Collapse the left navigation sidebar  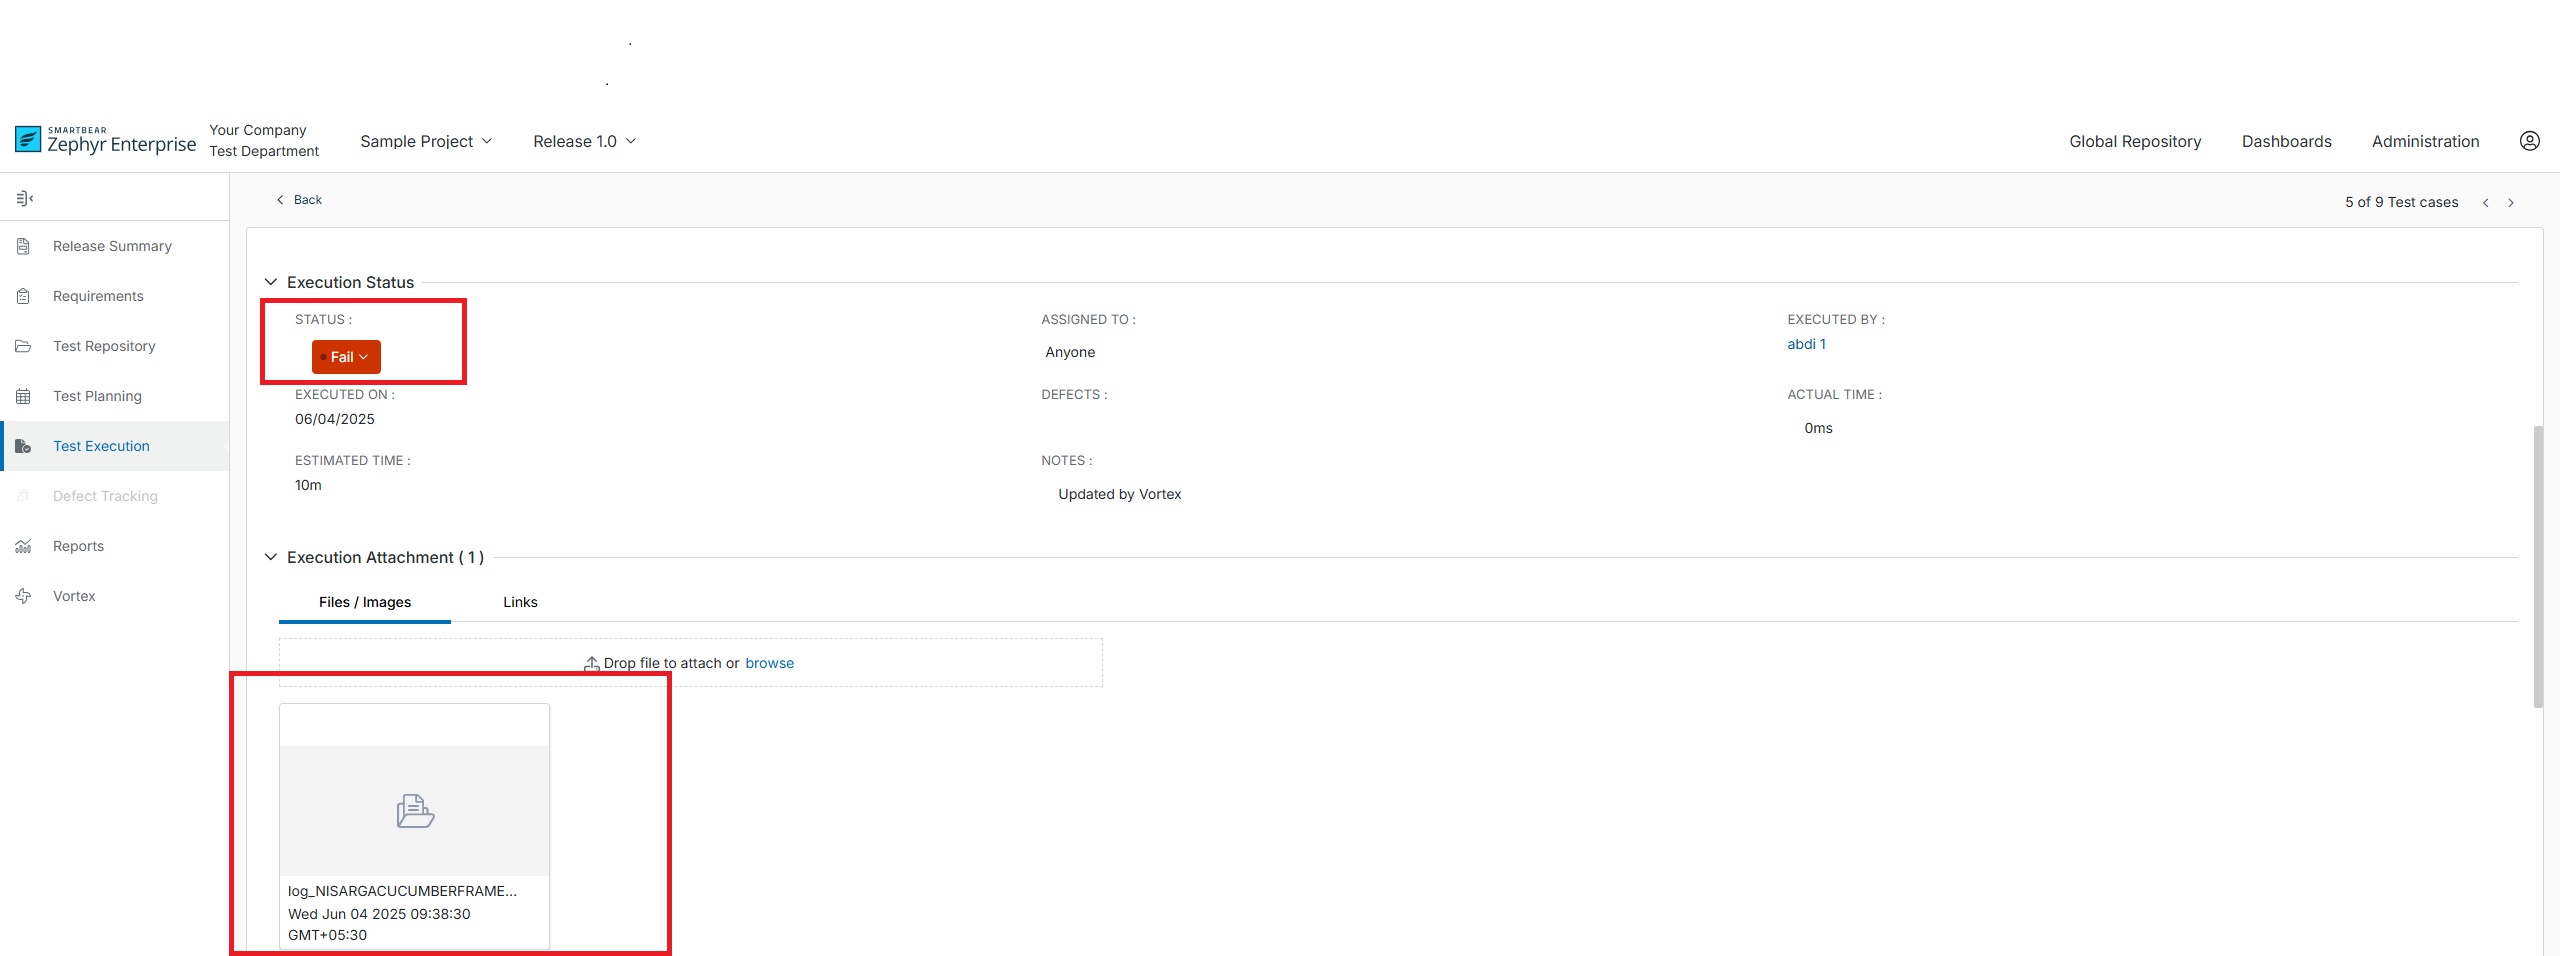(24, 197)
